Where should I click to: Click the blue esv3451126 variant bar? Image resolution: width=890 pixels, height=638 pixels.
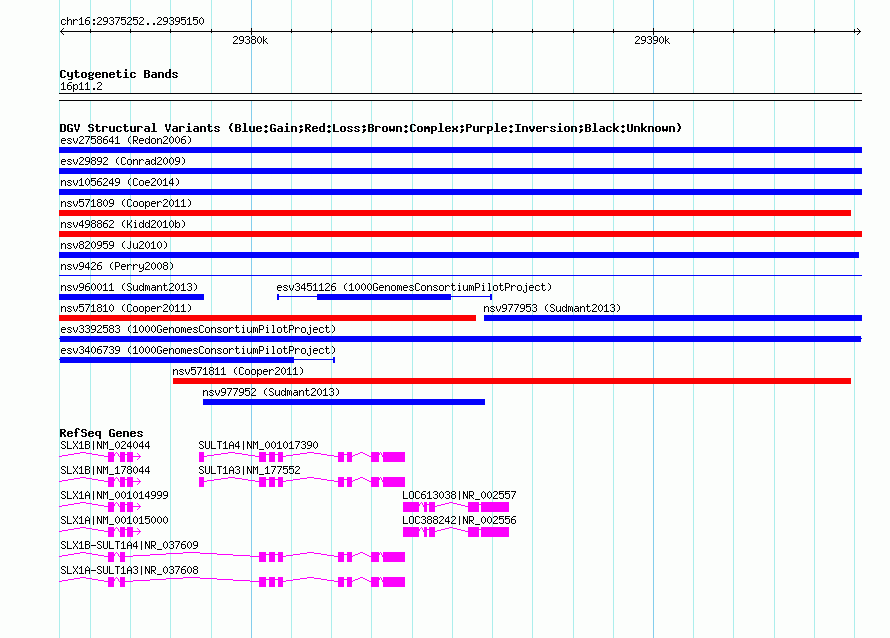(384, 297)
